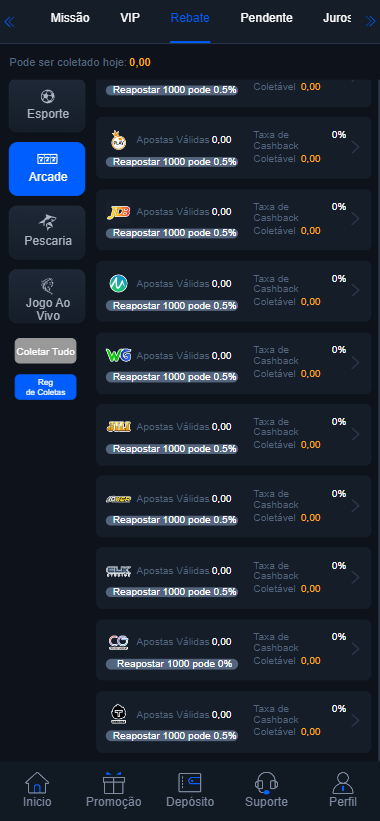Open the Perfil user icon
Viewport: 380px width, 821px height.
tap(343, 783)
